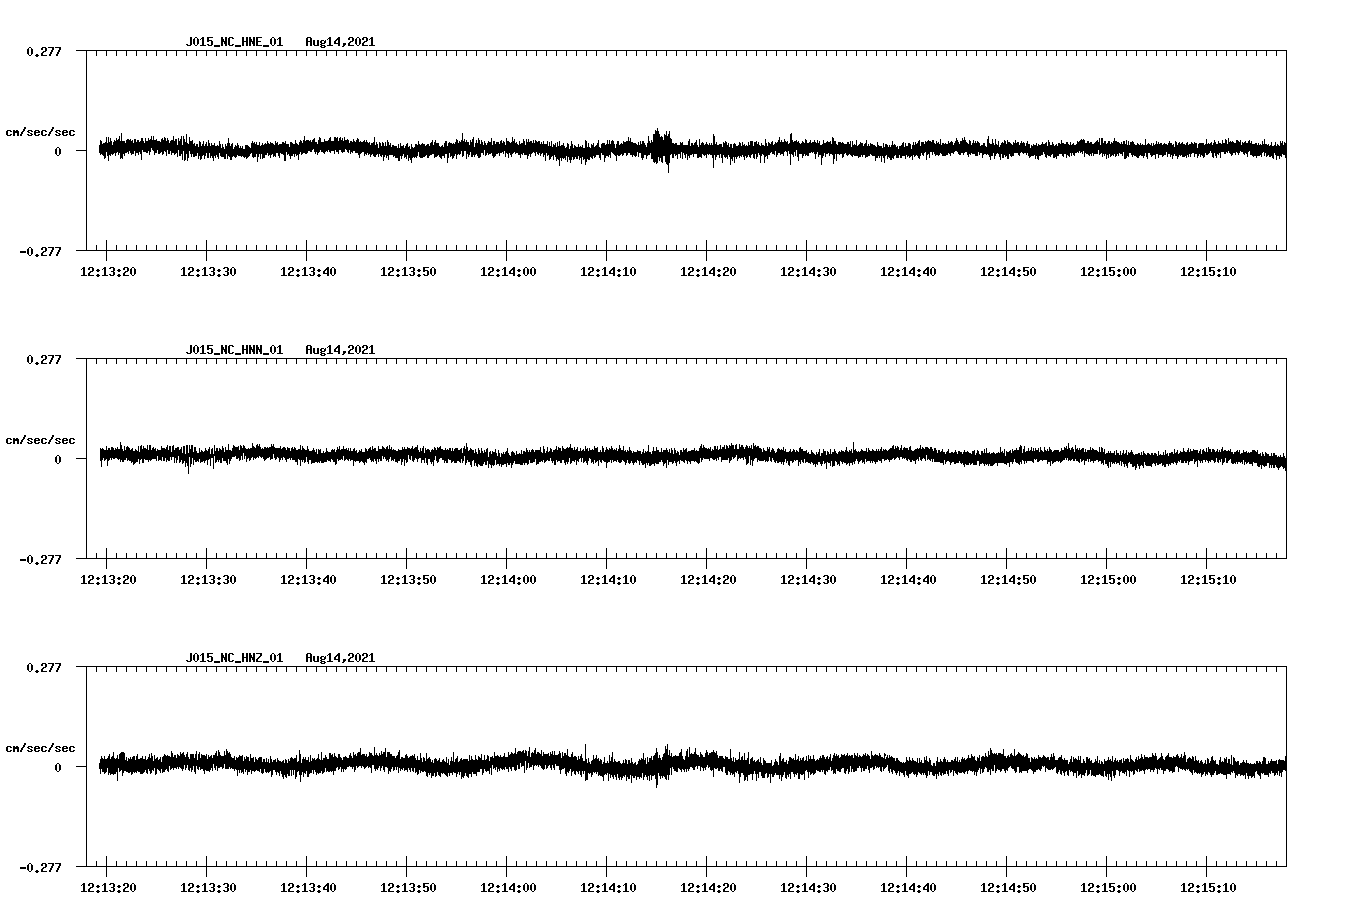Image resolution: width=1358 pixels, height=924 pixels.
Task: Click the cm/sec/sec unit label on HNN plot
Action: pyautogui.click(x=40, y=440)
